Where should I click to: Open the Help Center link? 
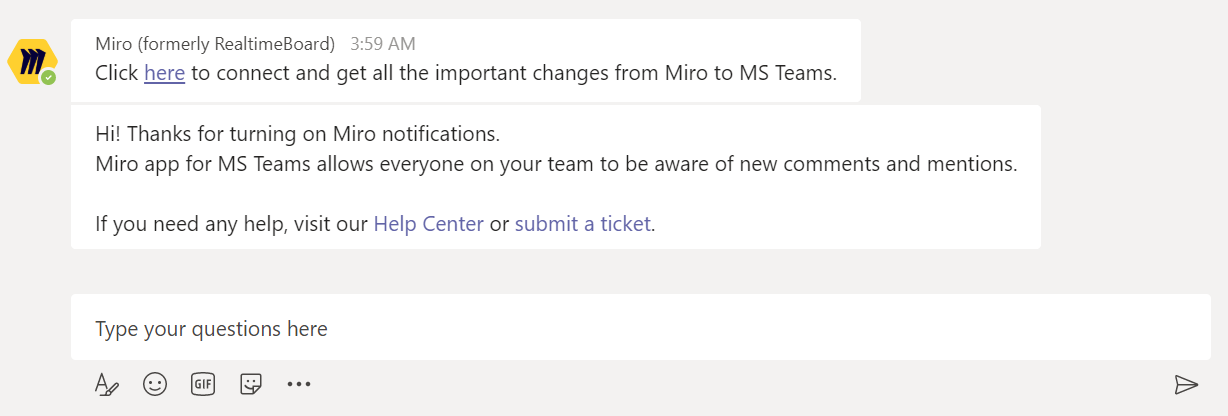[x=428, y=224]
